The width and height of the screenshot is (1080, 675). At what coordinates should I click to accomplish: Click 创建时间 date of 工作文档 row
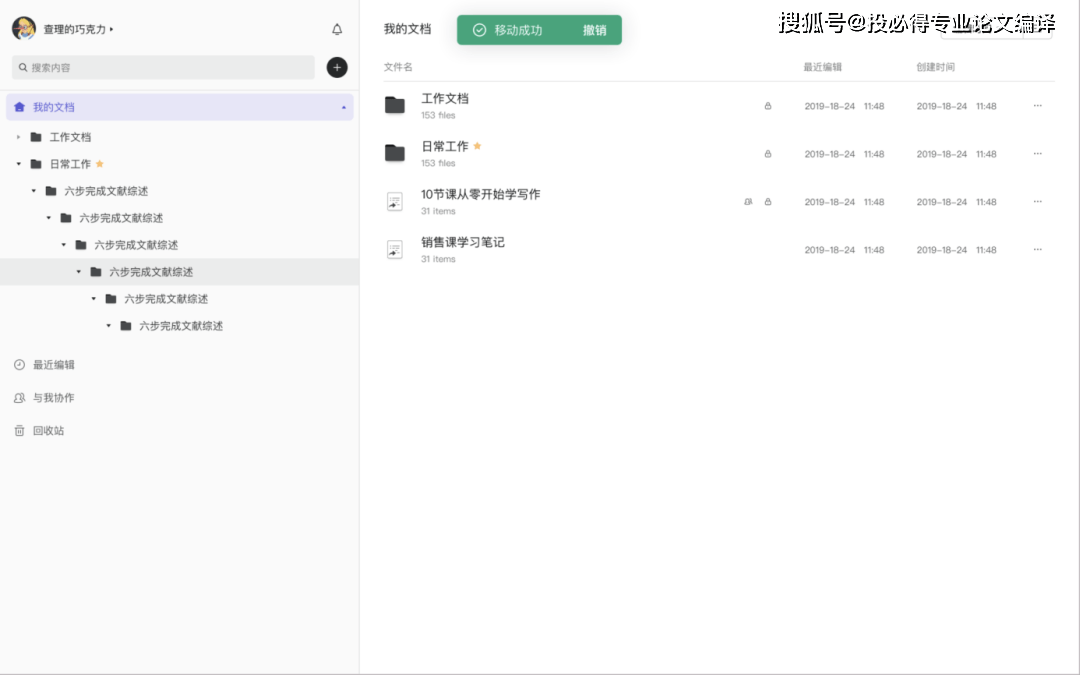(x=956, y=106)
